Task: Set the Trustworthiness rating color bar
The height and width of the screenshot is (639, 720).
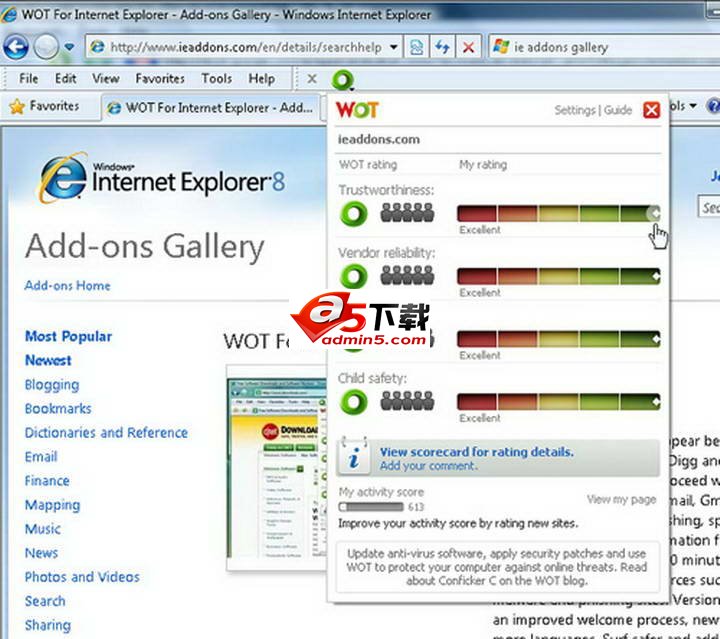Action: click(558, 213)
